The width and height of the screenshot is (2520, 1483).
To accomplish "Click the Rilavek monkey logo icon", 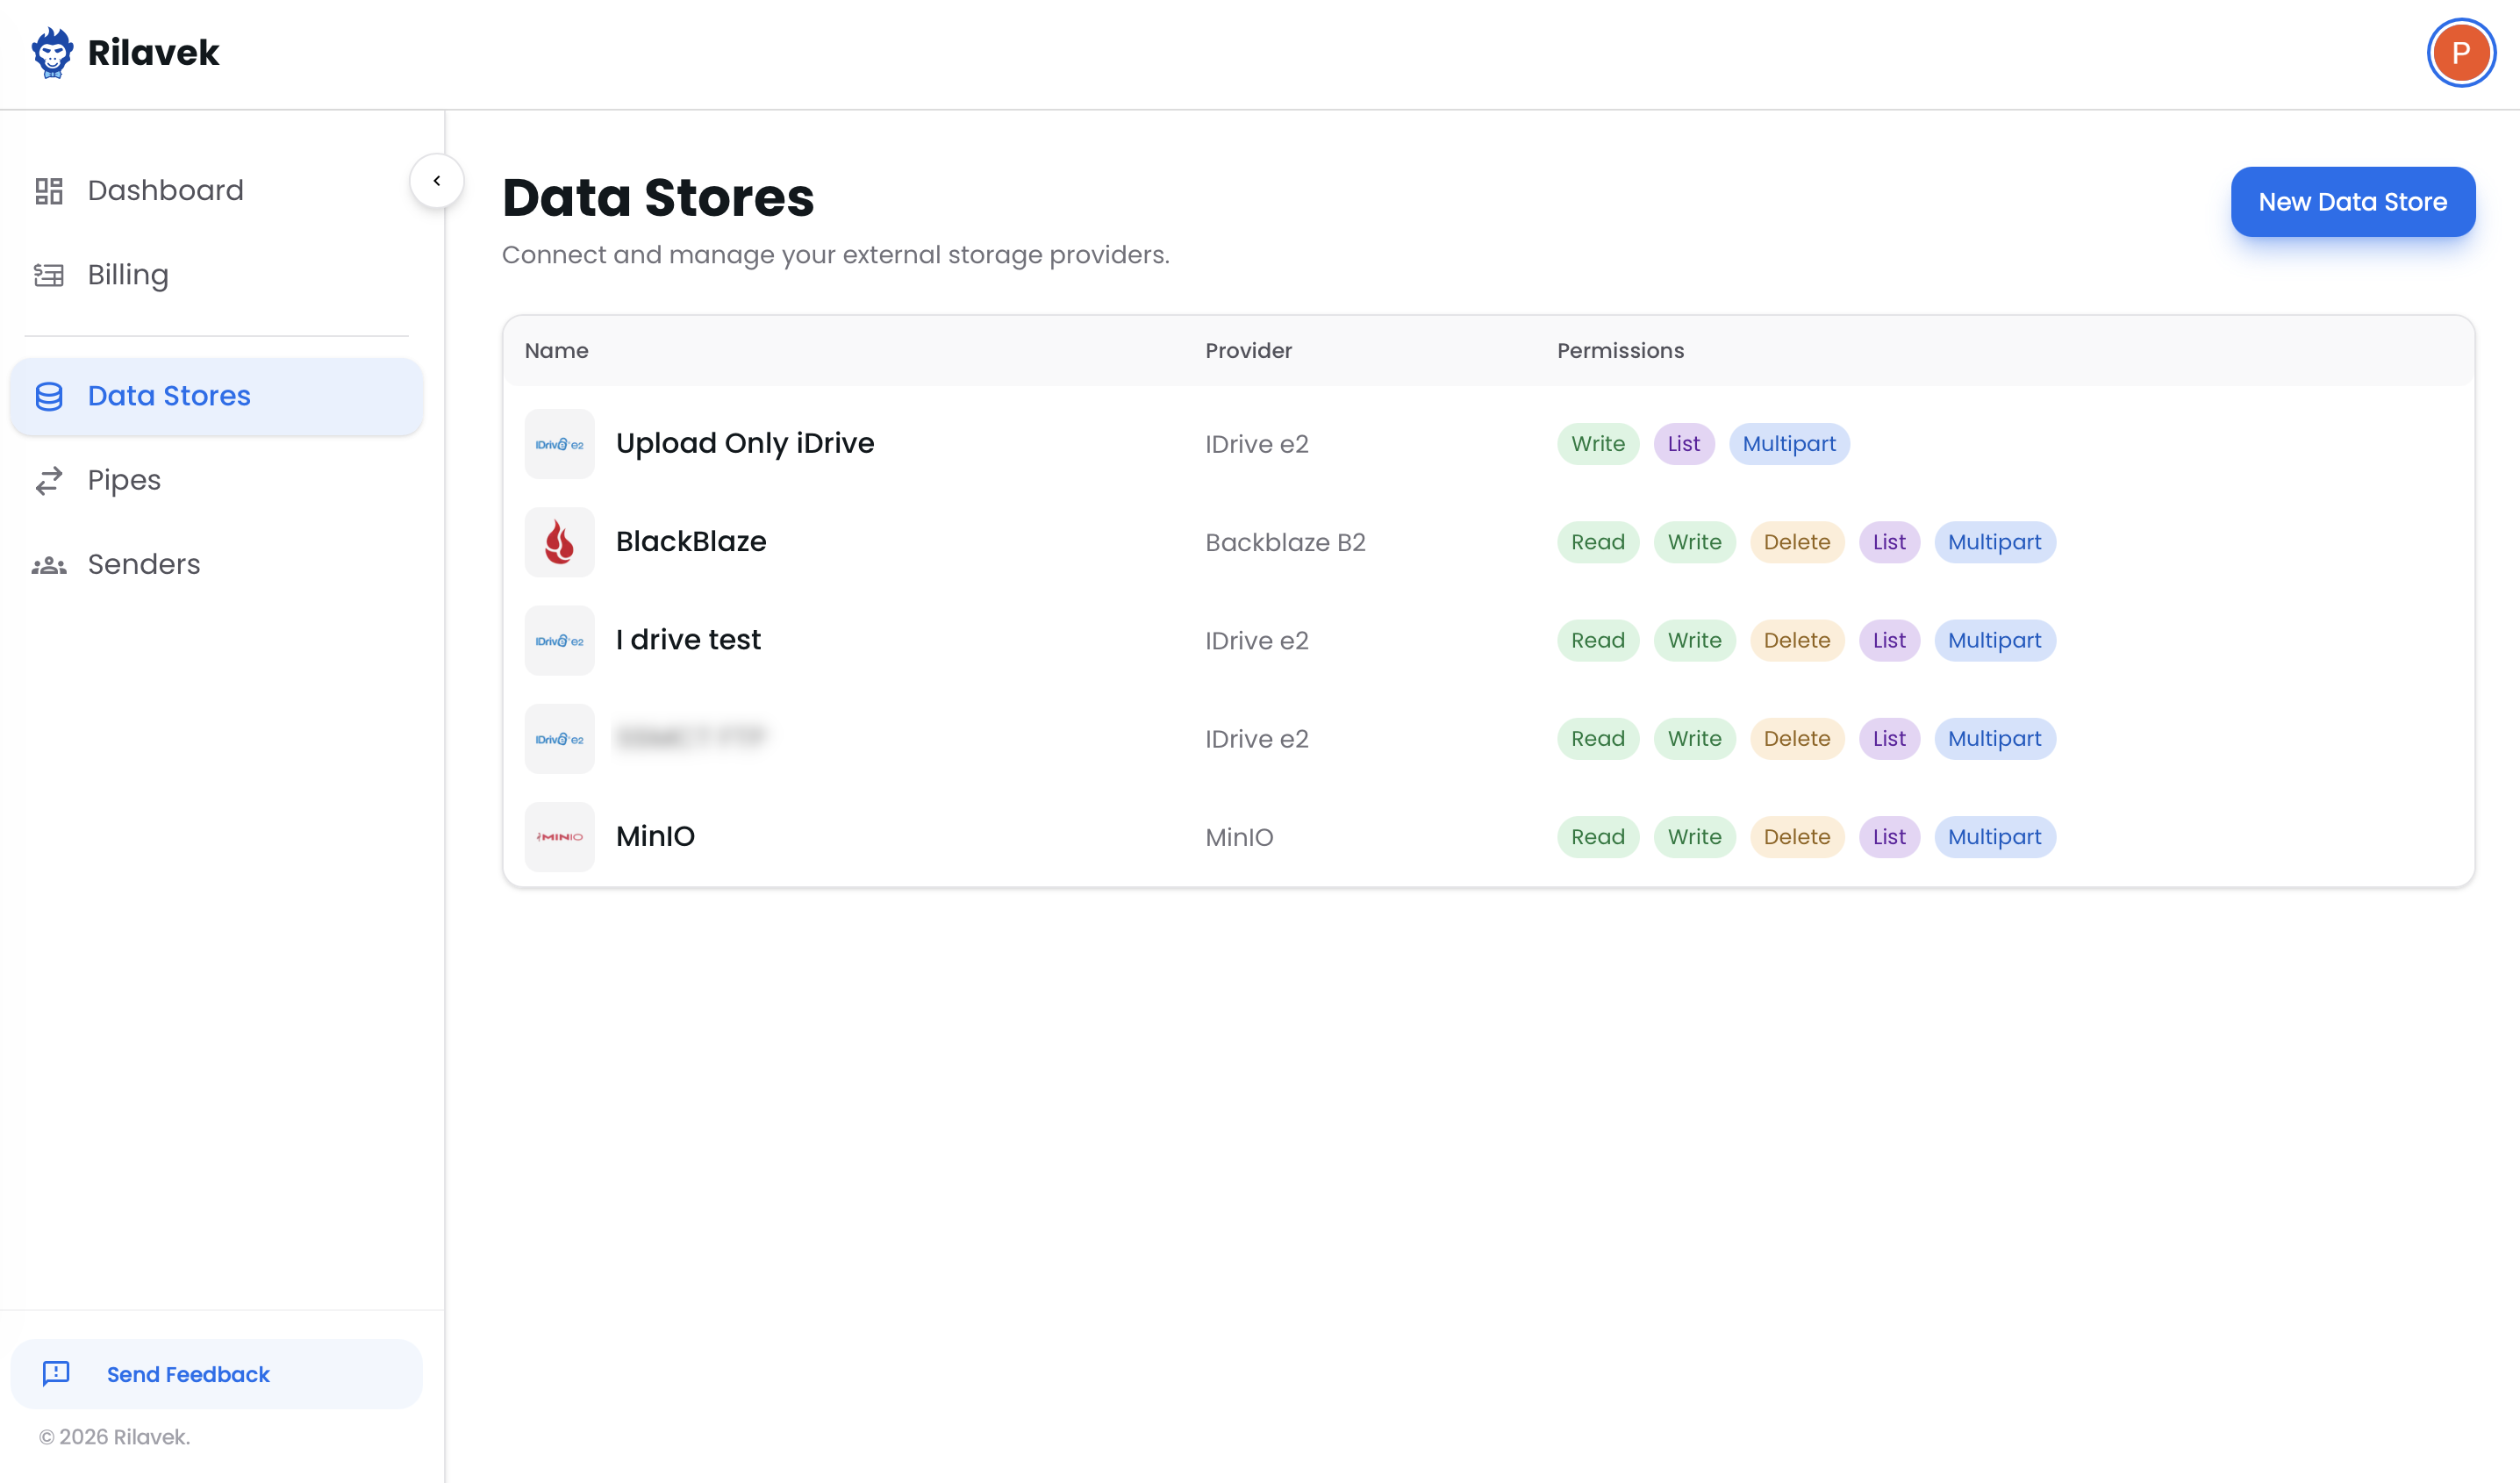I will [52, 52].
